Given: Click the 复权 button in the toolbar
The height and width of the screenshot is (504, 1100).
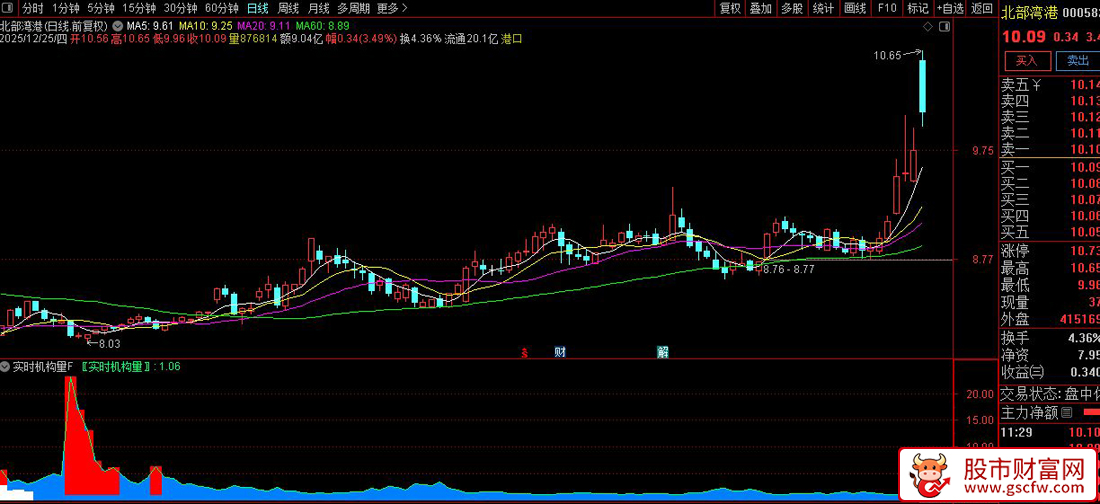Looking at the screenshot, I should click(730, 8).
